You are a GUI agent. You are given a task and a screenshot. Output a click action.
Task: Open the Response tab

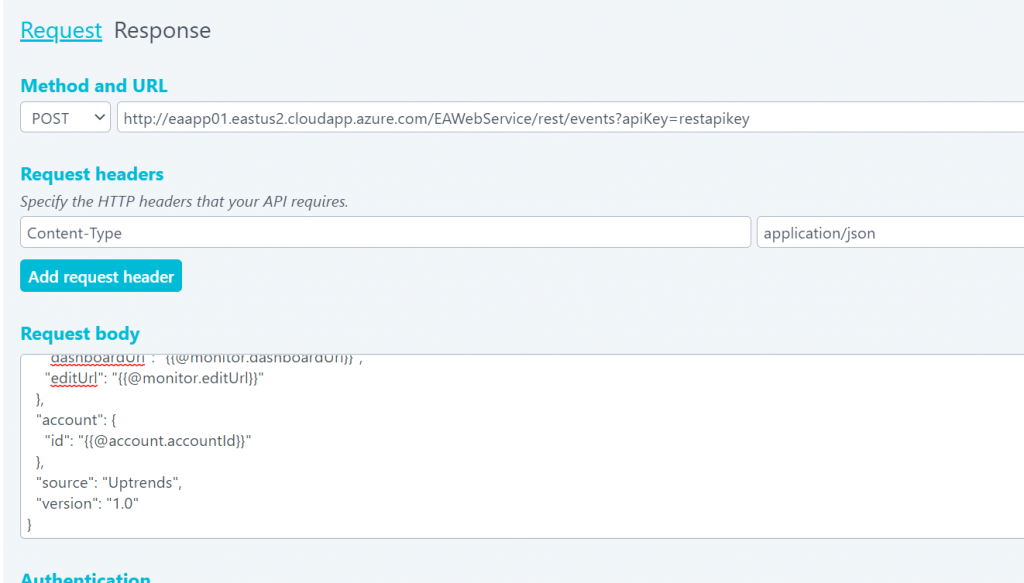click(x=162, y=31)
